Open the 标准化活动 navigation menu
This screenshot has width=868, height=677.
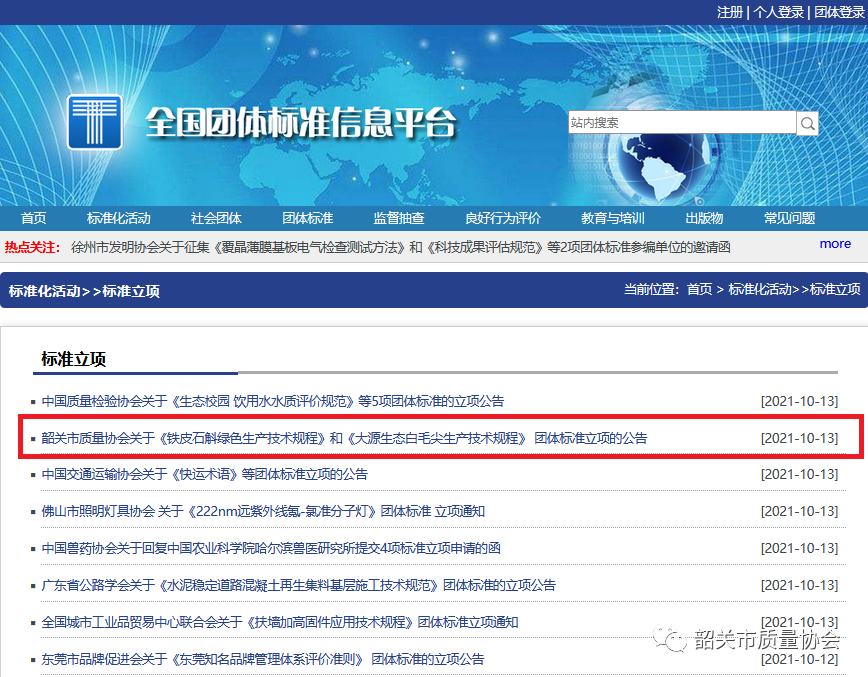point(119,218)
